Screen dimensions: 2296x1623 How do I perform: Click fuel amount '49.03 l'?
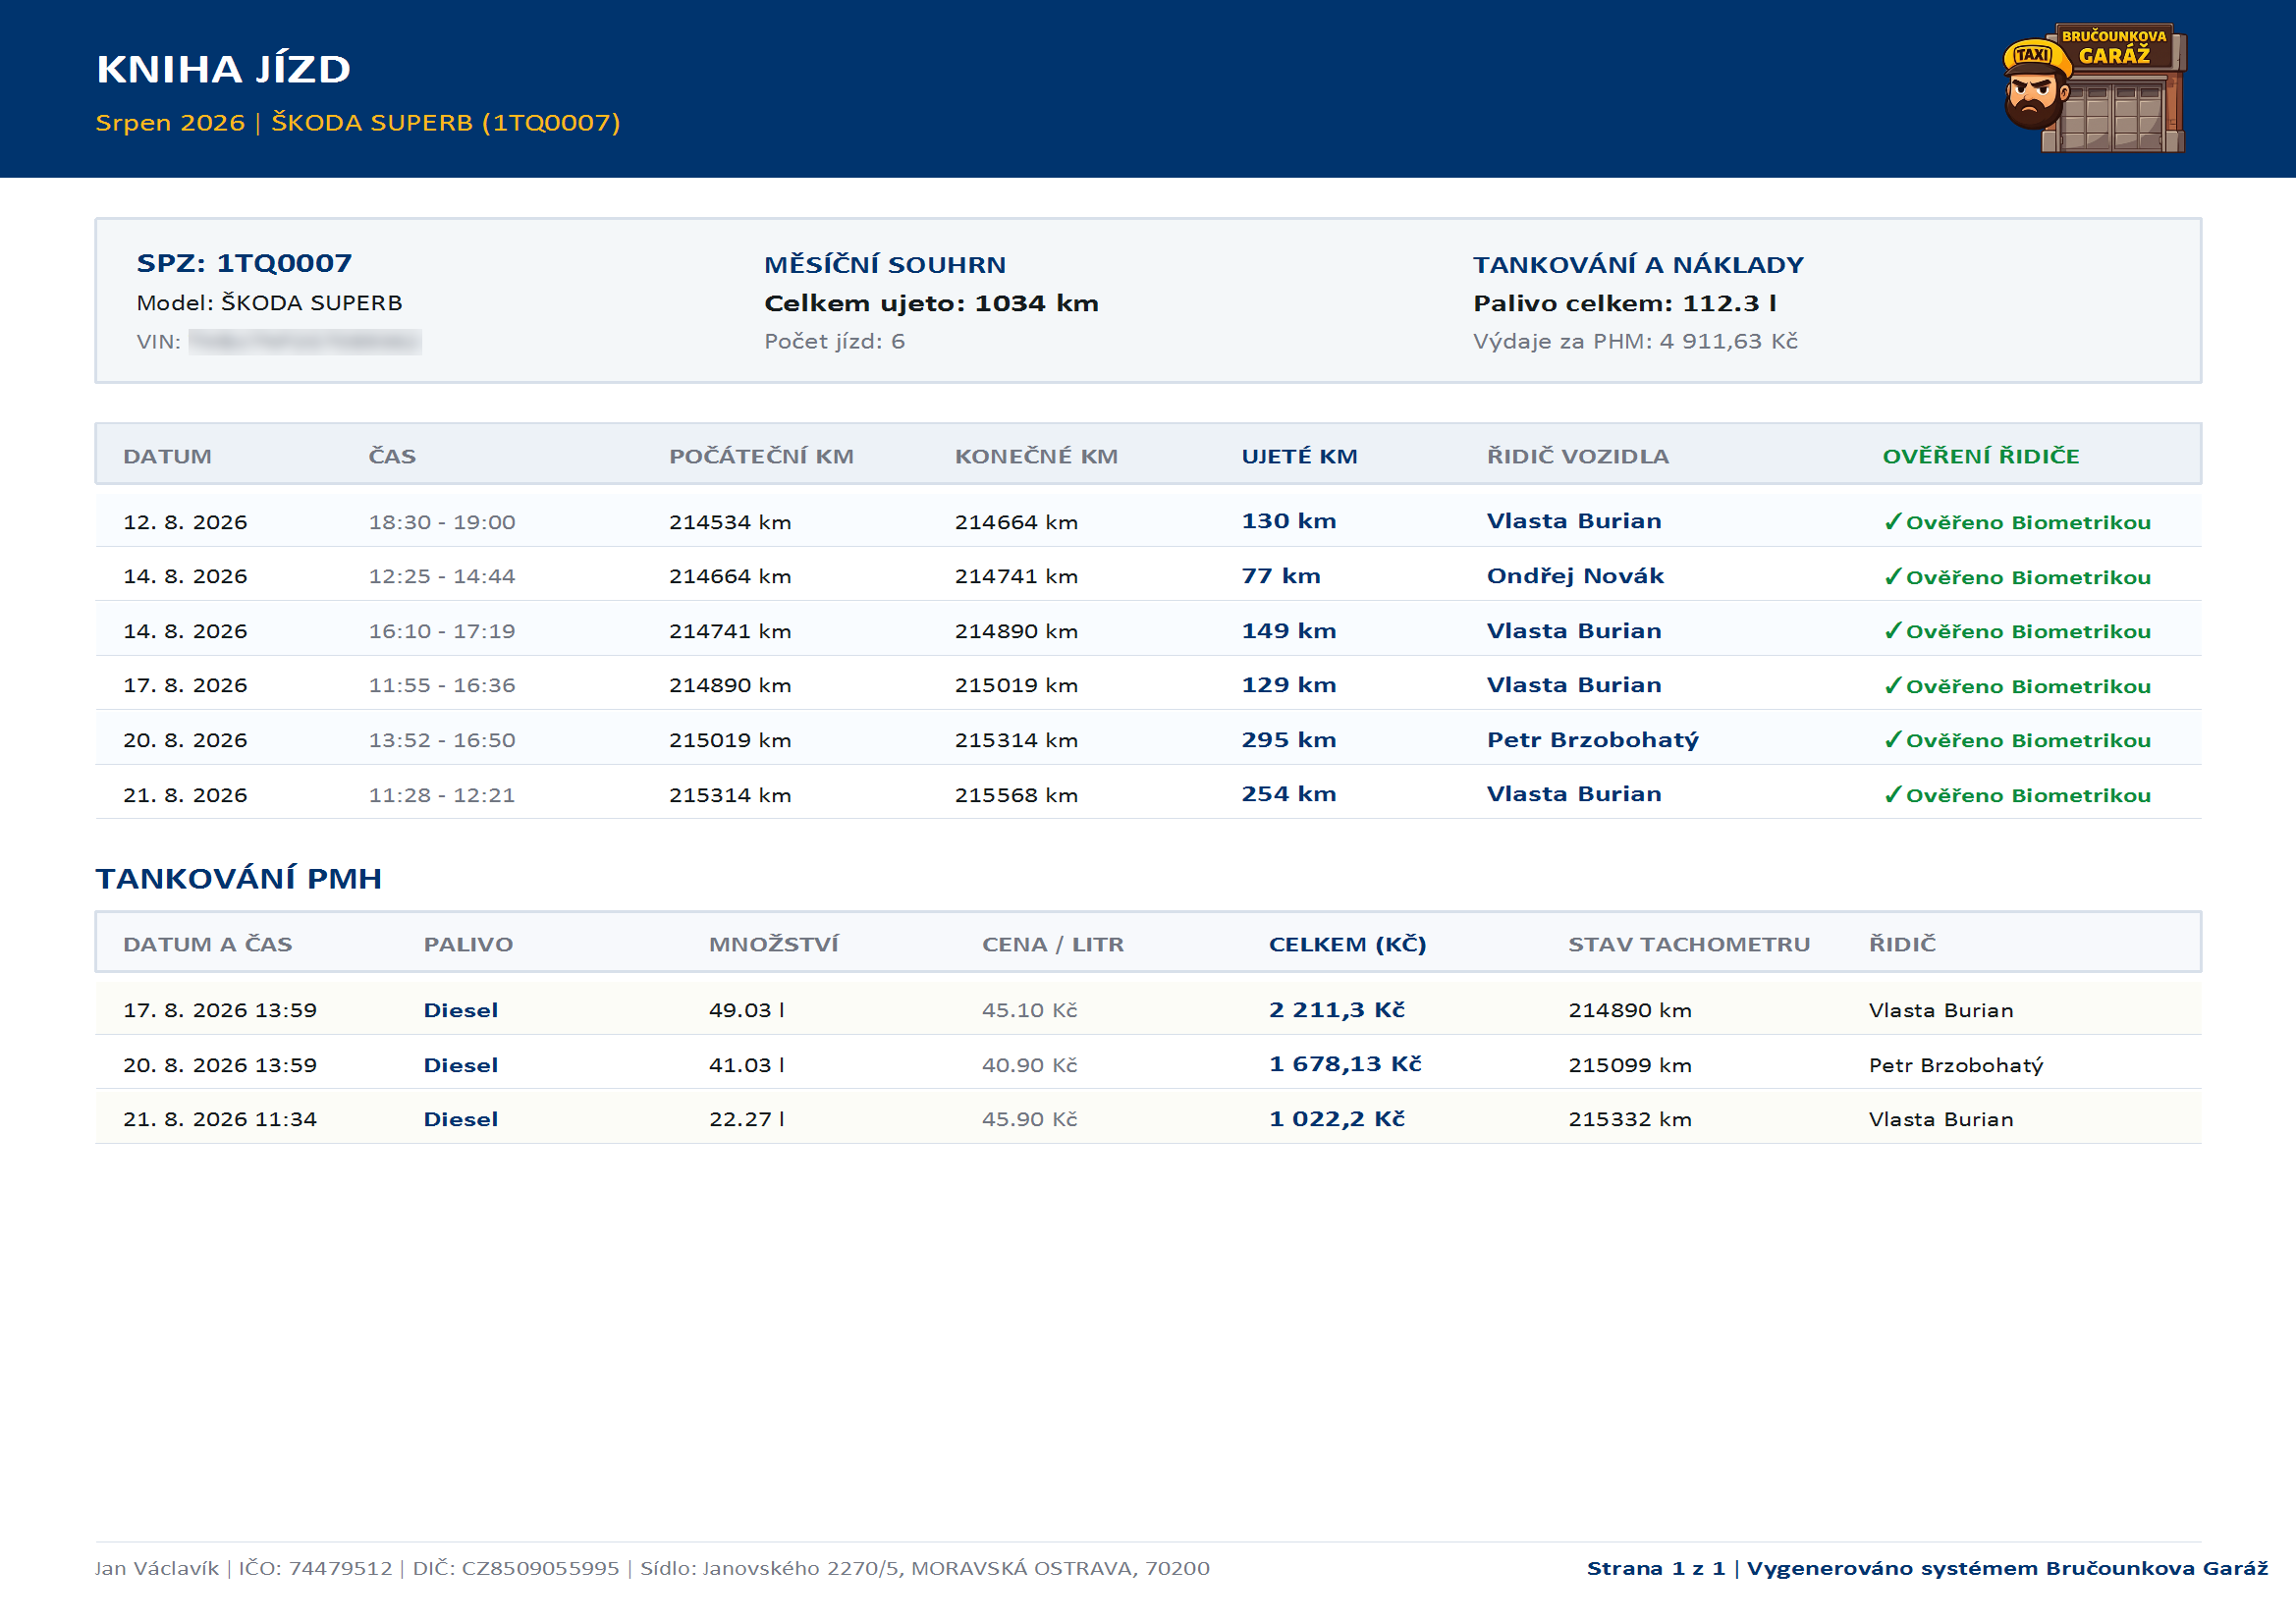pyautogui.click(x=747, y=1010)
